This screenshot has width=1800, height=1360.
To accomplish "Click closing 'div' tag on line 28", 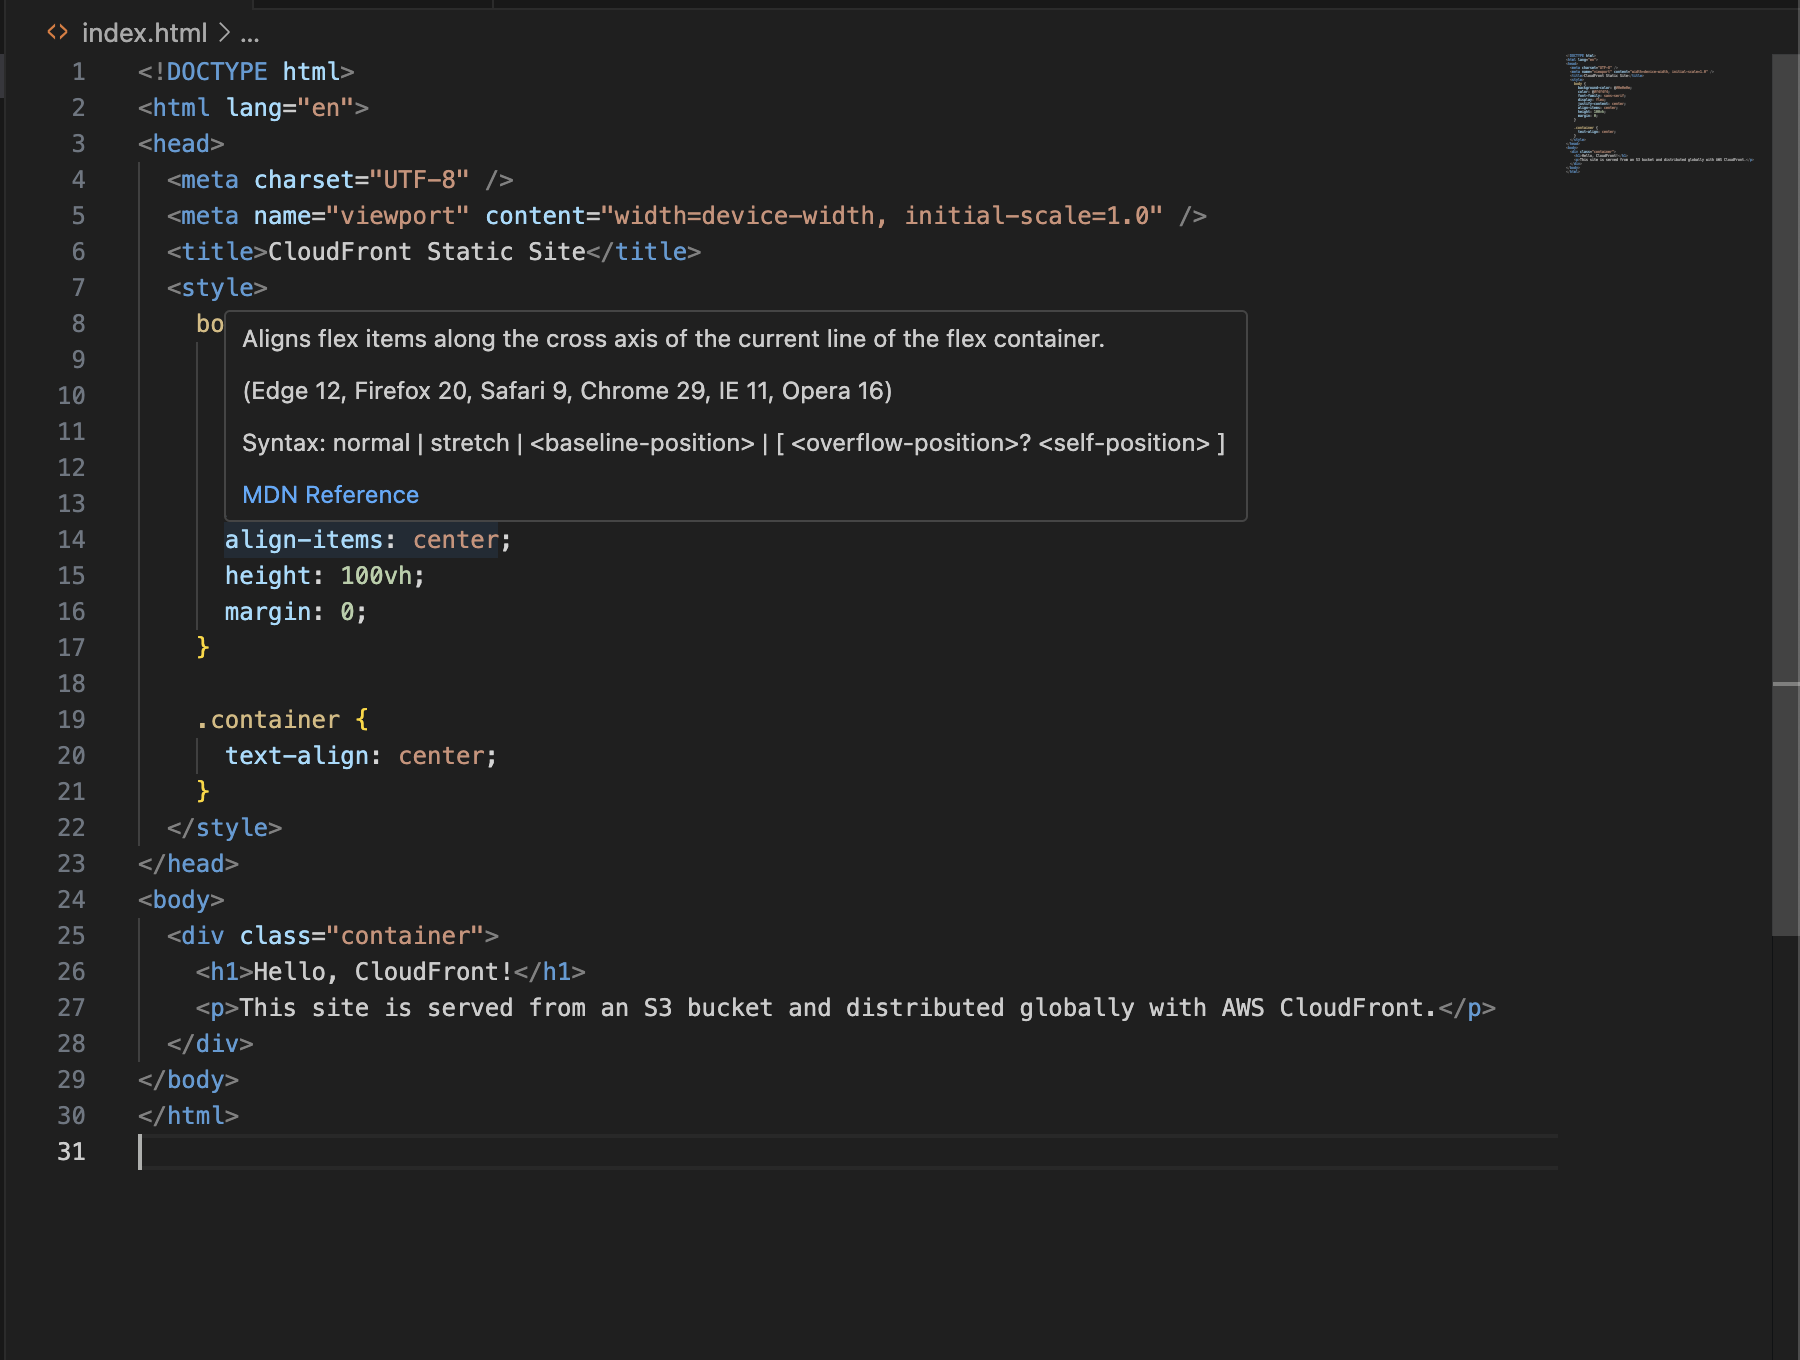I will tap(210, 1044).
